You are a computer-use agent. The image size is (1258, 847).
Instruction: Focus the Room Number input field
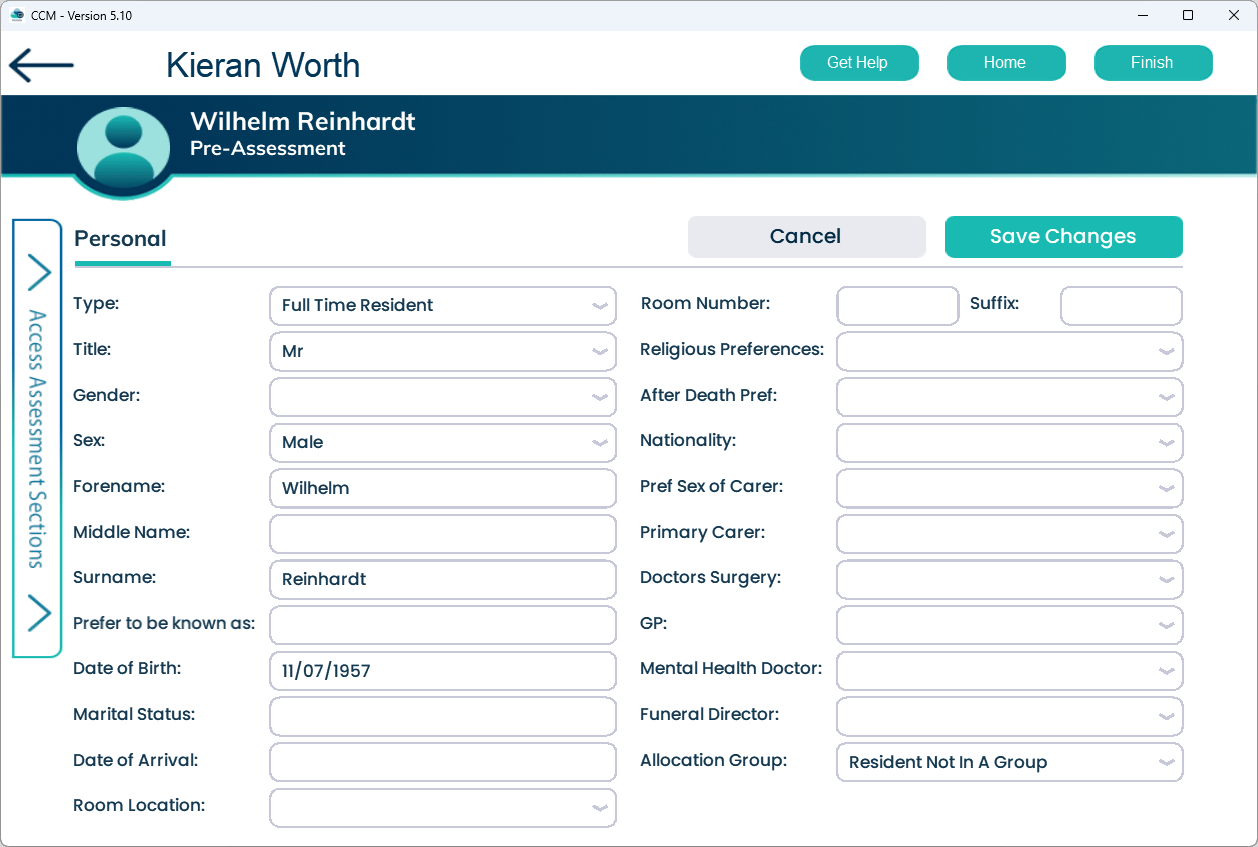897,306
